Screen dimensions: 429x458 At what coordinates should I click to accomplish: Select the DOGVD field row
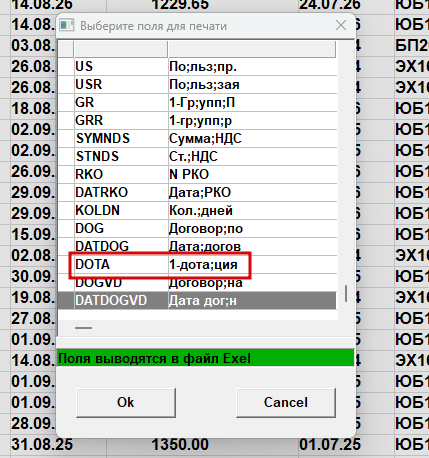point(197,283)
